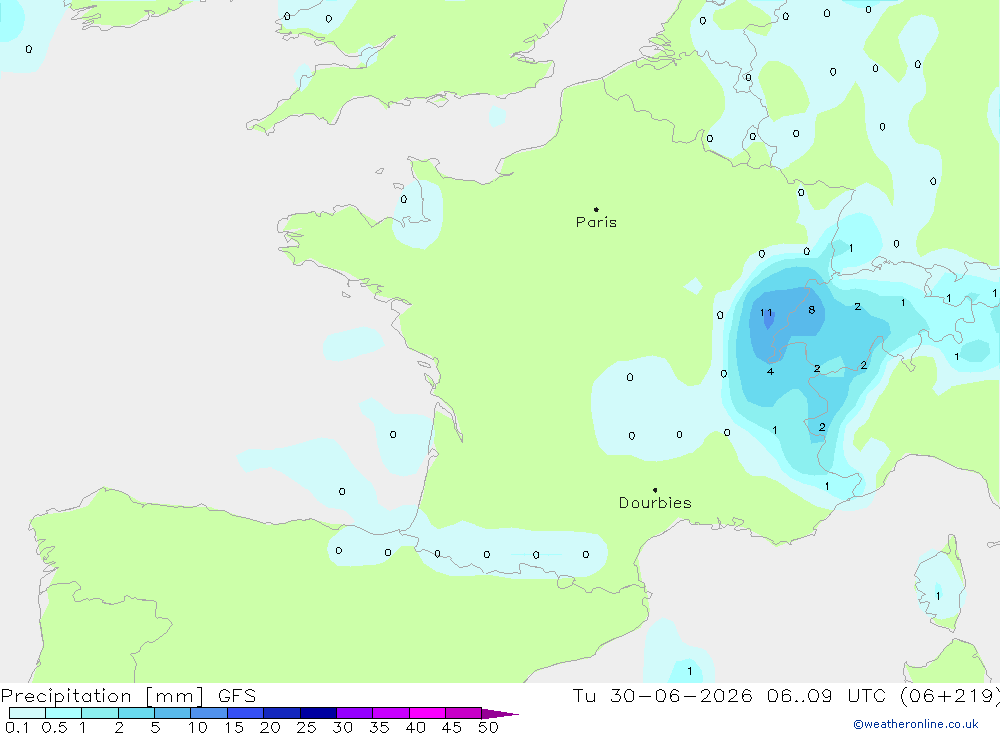Click the 1 mm value south of Spain coast

click(690, 670)
